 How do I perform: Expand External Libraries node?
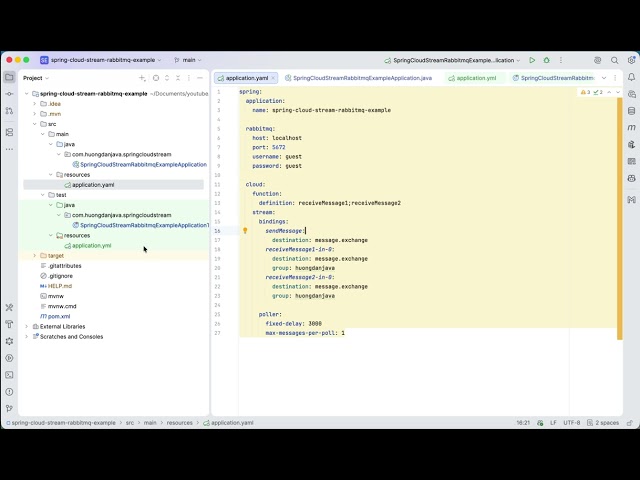27,327
